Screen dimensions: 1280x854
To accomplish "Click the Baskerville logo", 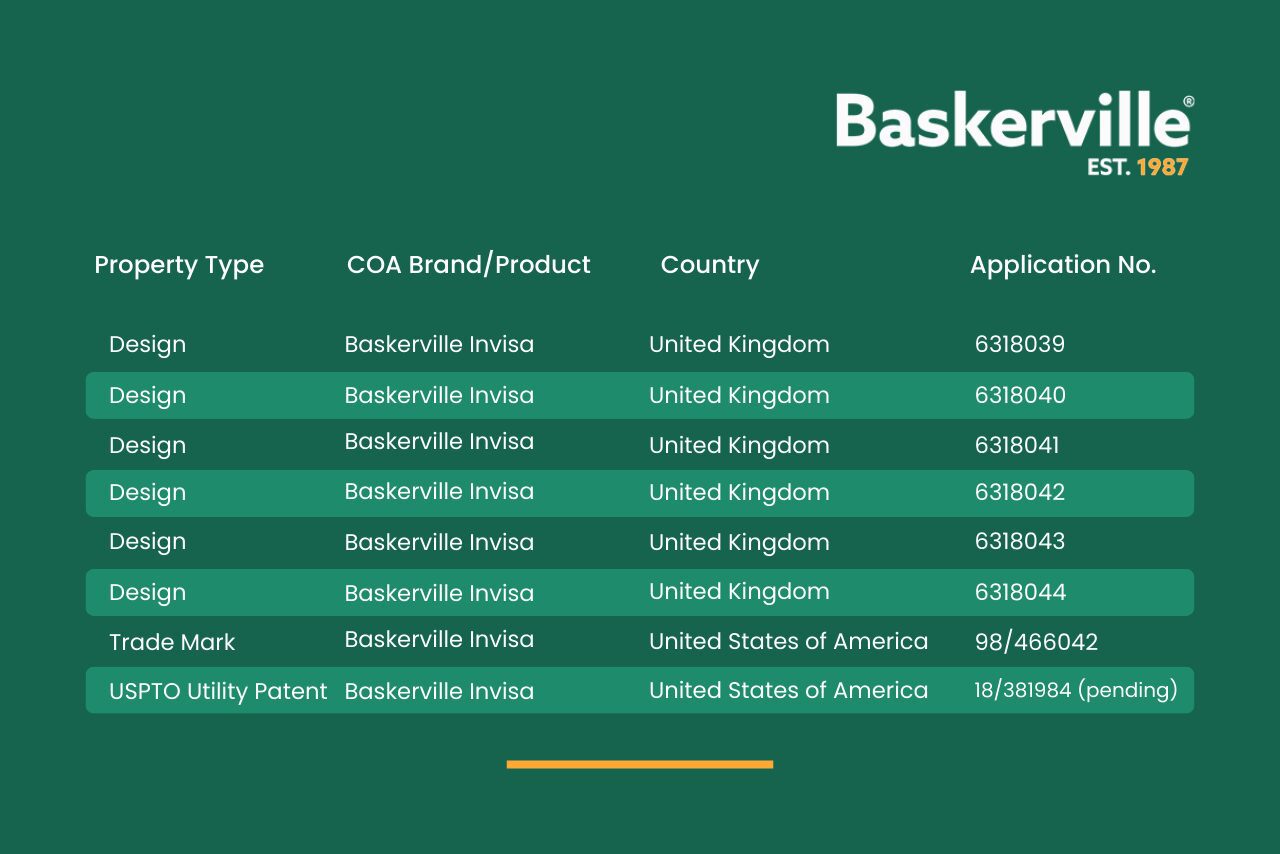I will (x=1012, y=121).
